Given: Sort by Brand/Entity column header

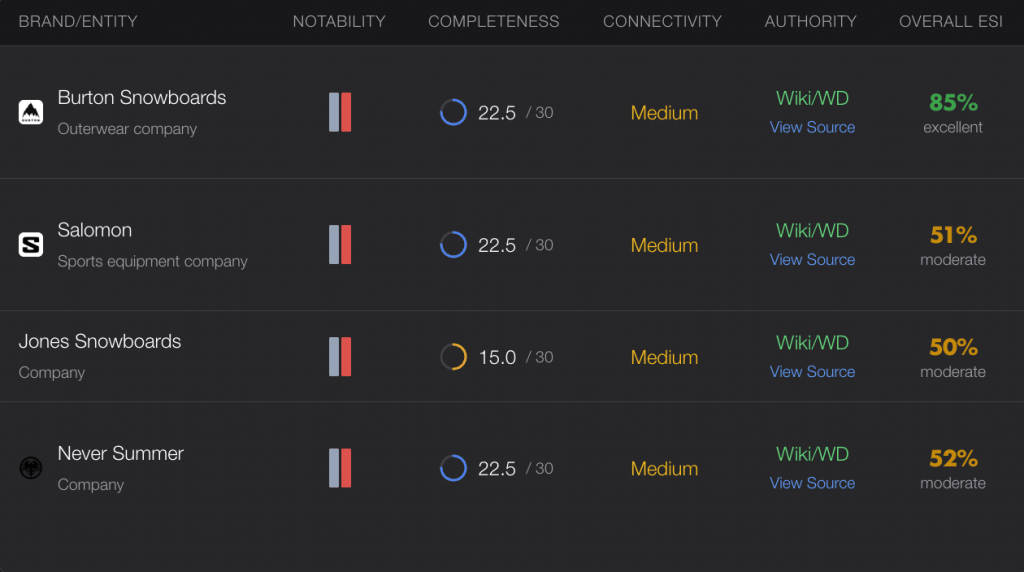Looking at the screenshot, I should pyautogui.click(x=78, y=21).
